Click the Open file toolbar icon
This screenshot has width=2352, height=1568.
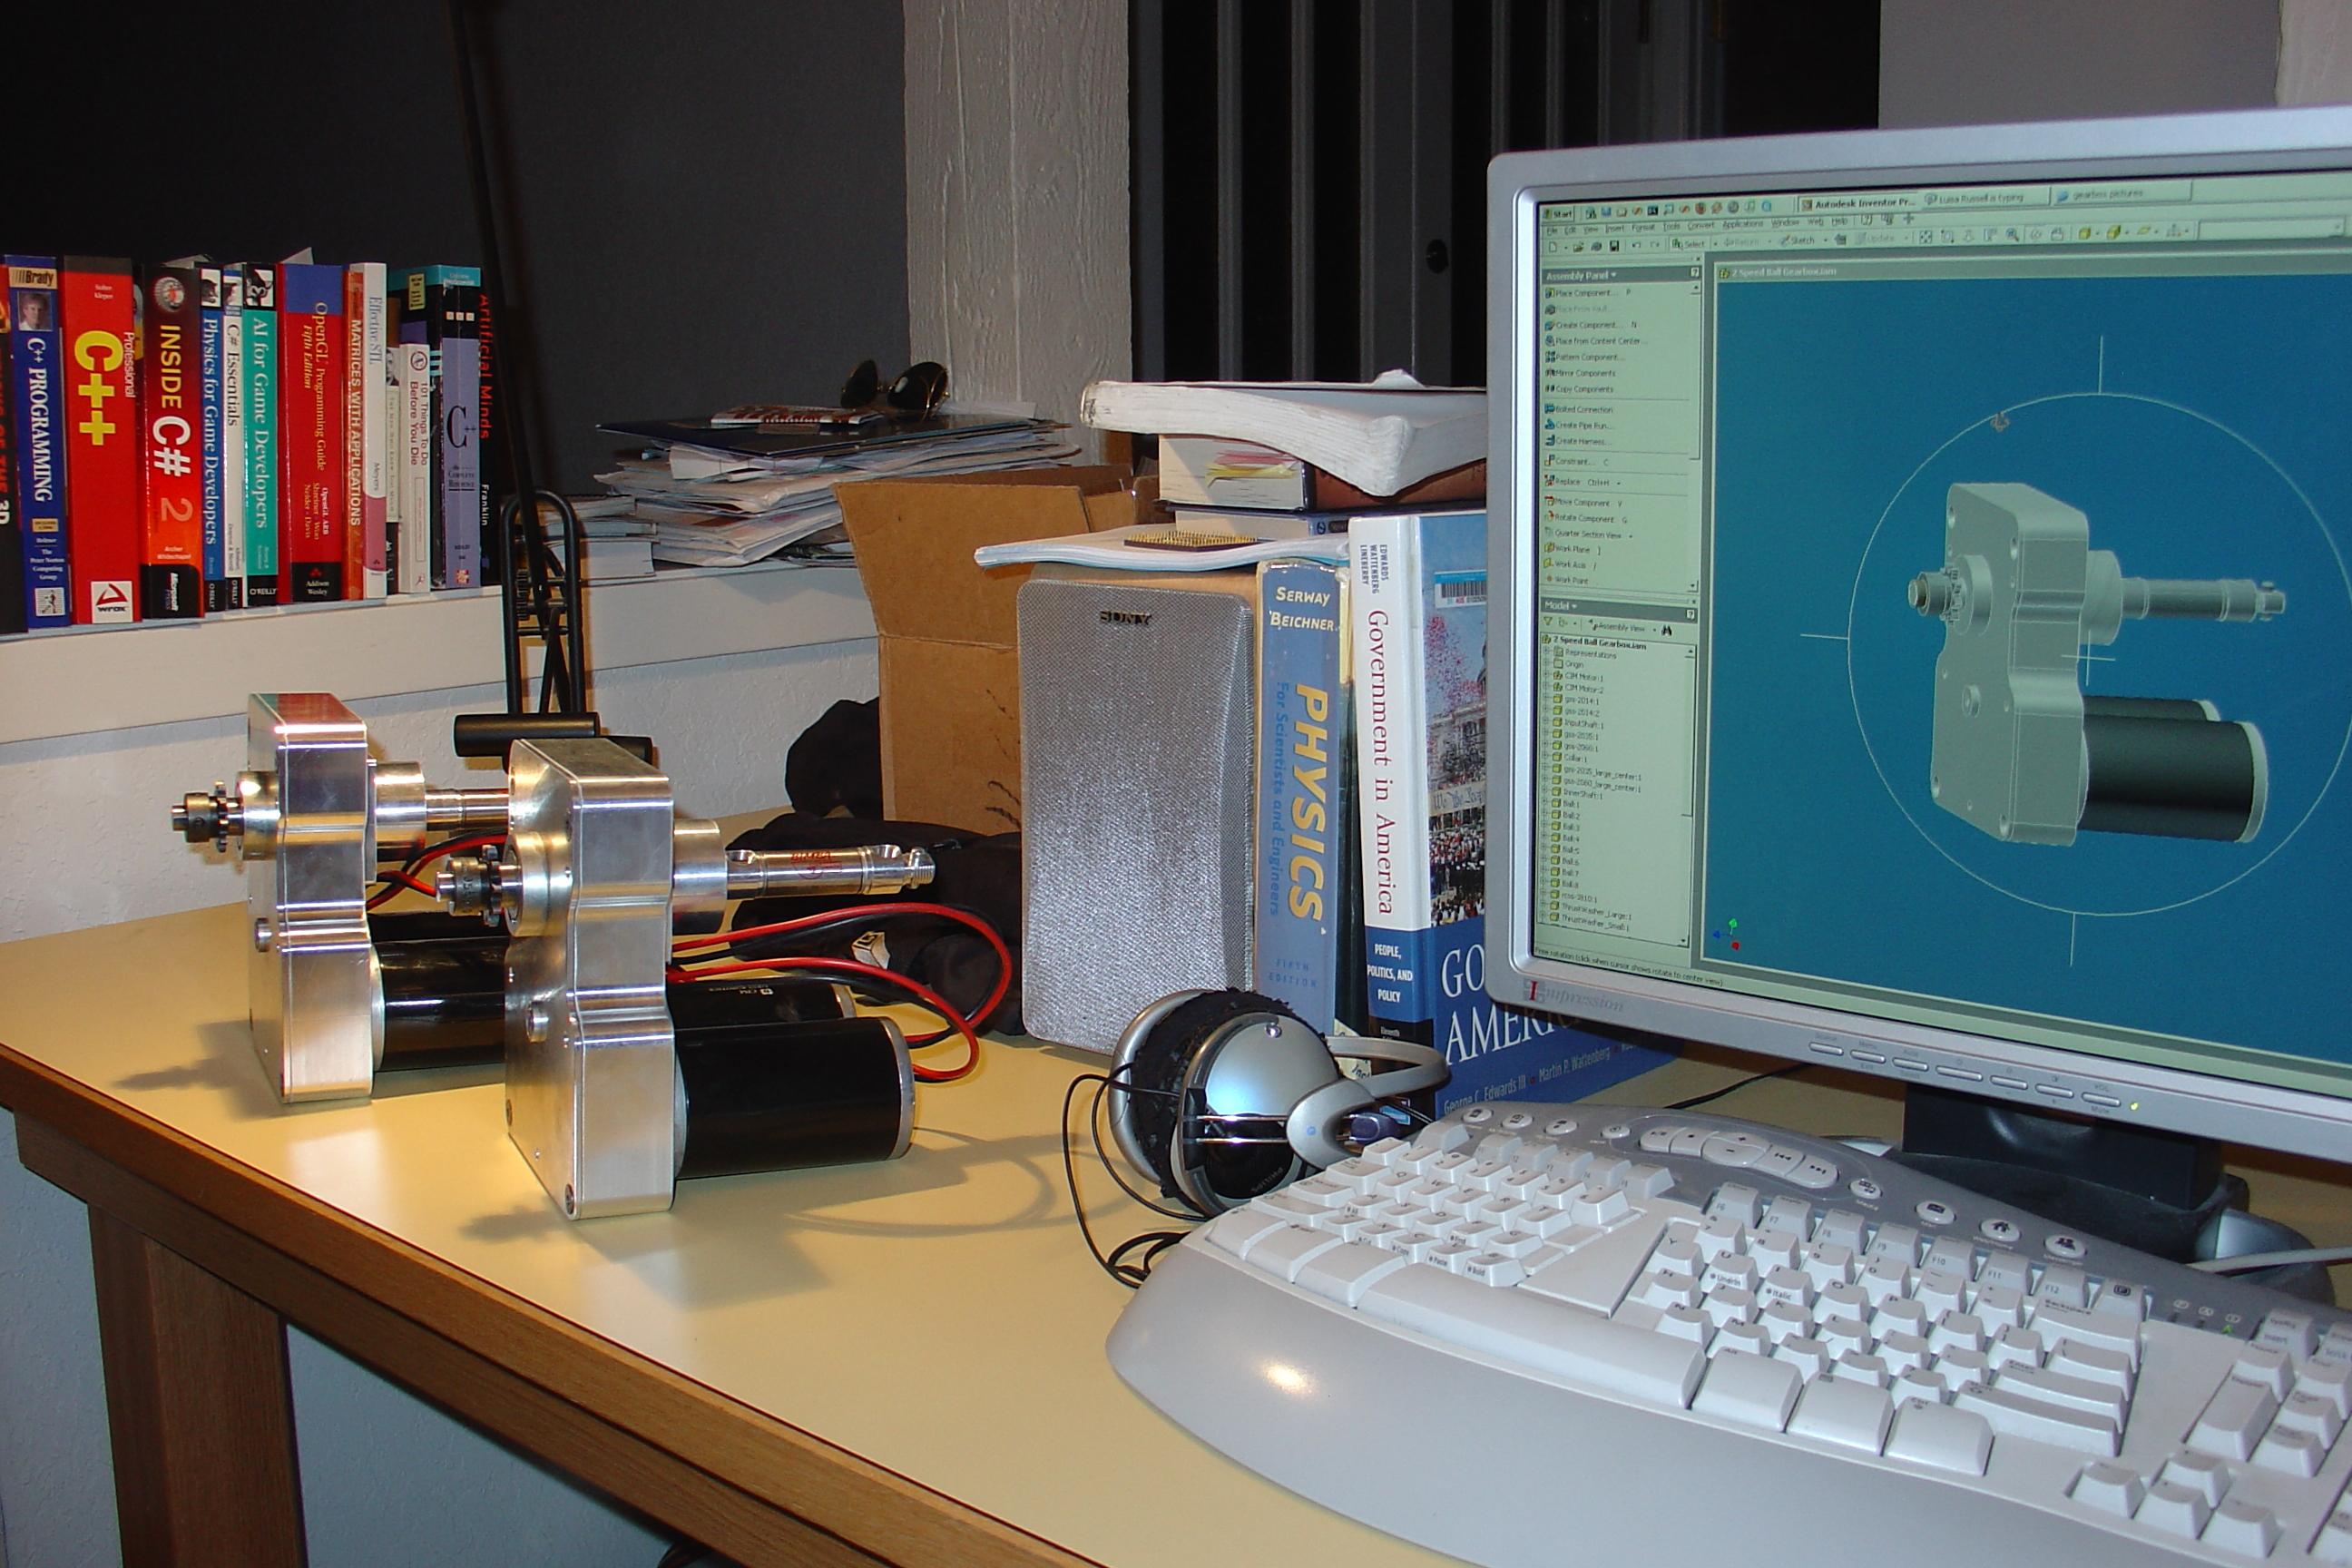pyautogui.click(x=1578, y=246)
